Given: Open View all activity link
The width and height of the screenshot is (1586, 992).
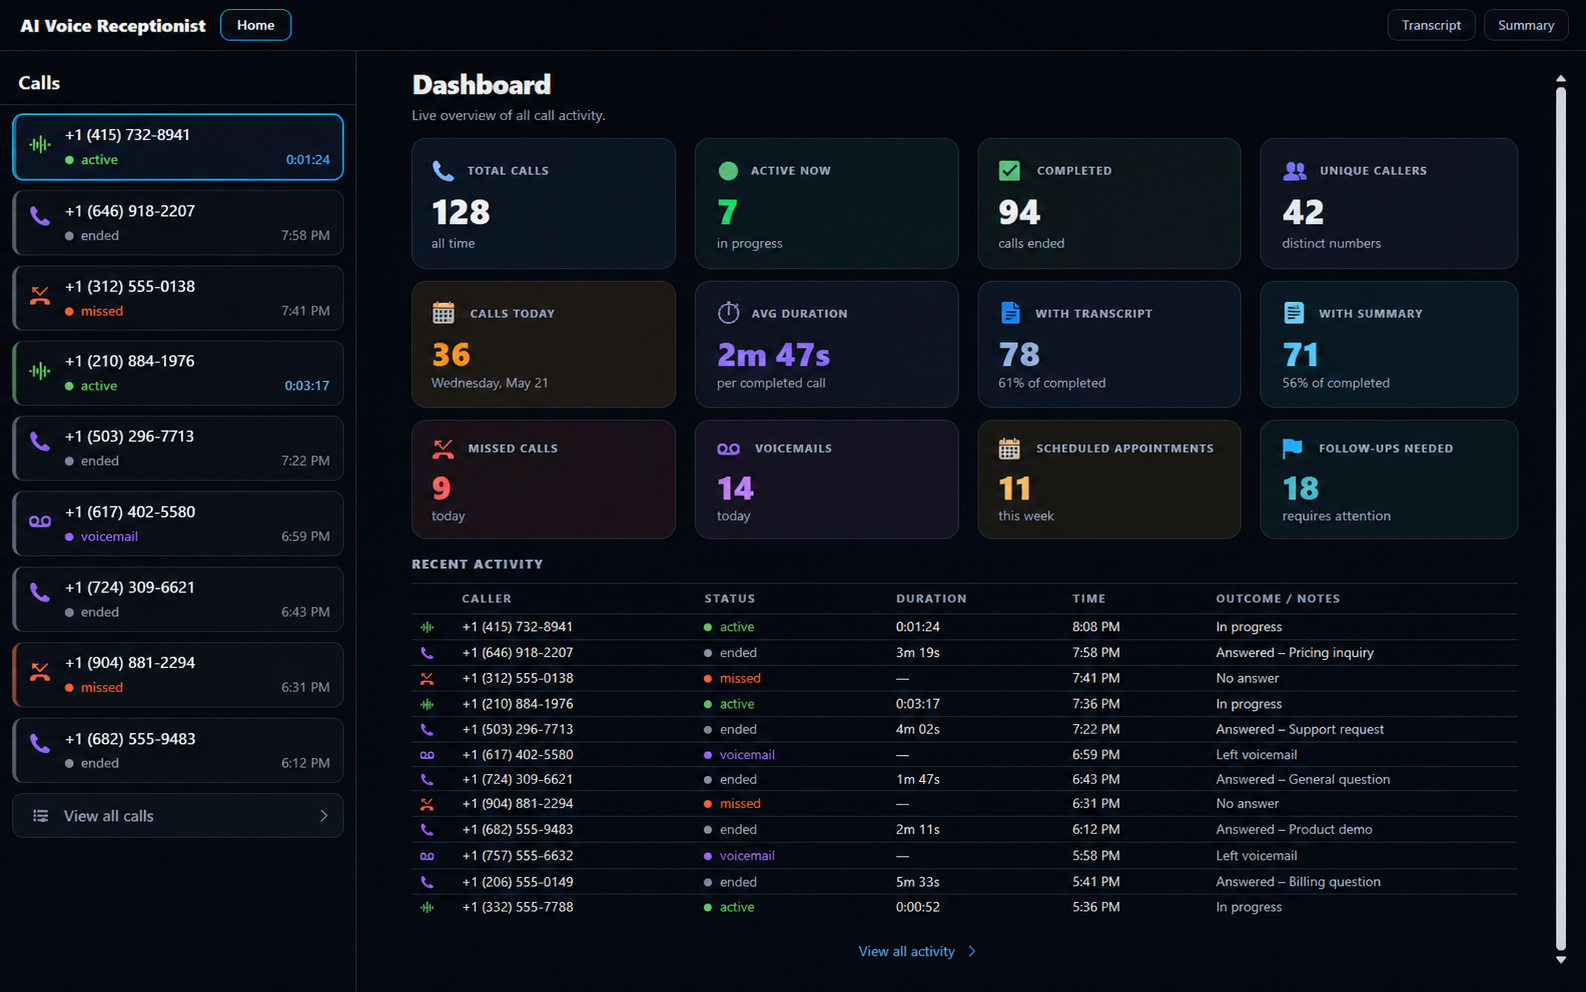Looking at the screenshot, I should (x=907, y=952).
